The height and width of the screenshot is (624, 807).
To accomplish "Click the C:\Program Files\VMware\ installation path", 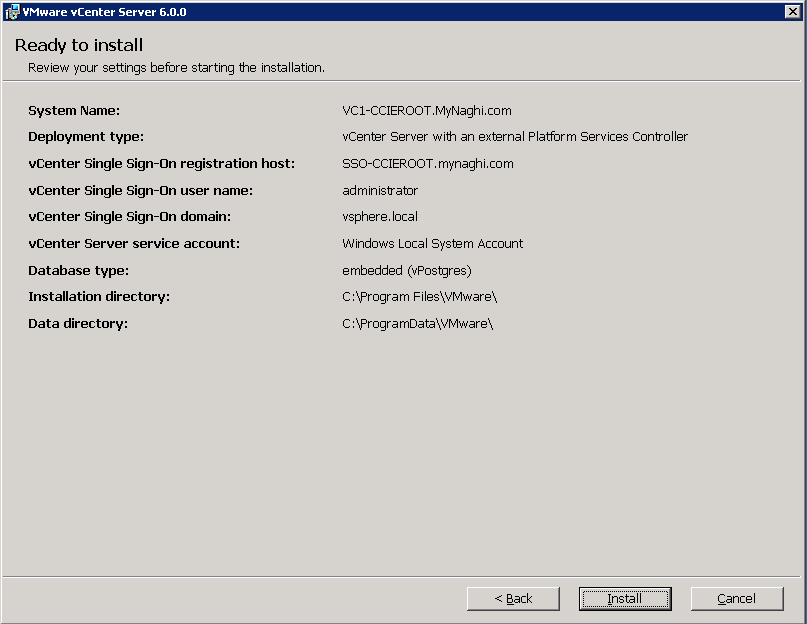I will [x=419, y=297].
